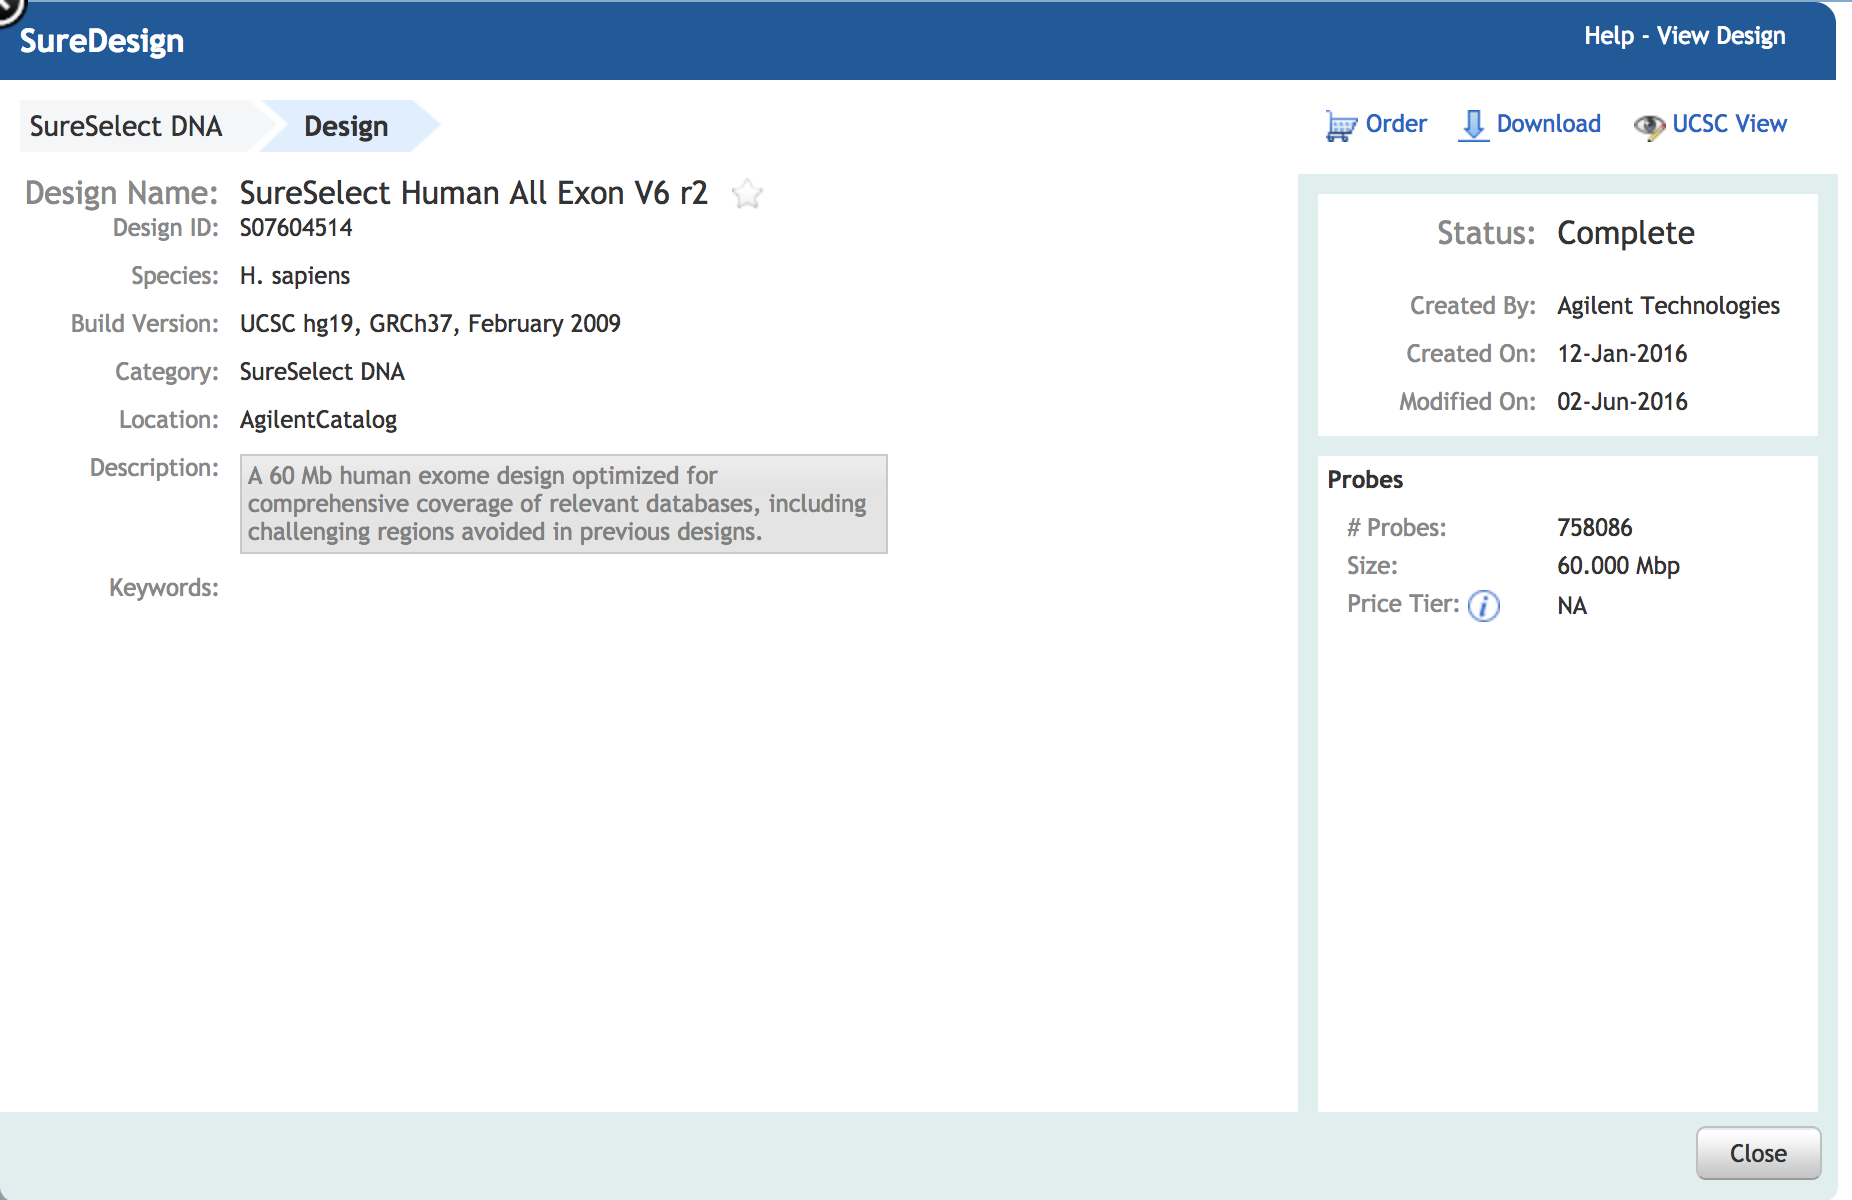Open the Price Tier info icon
The image size is (1852, 1200).
[1484, 606]
